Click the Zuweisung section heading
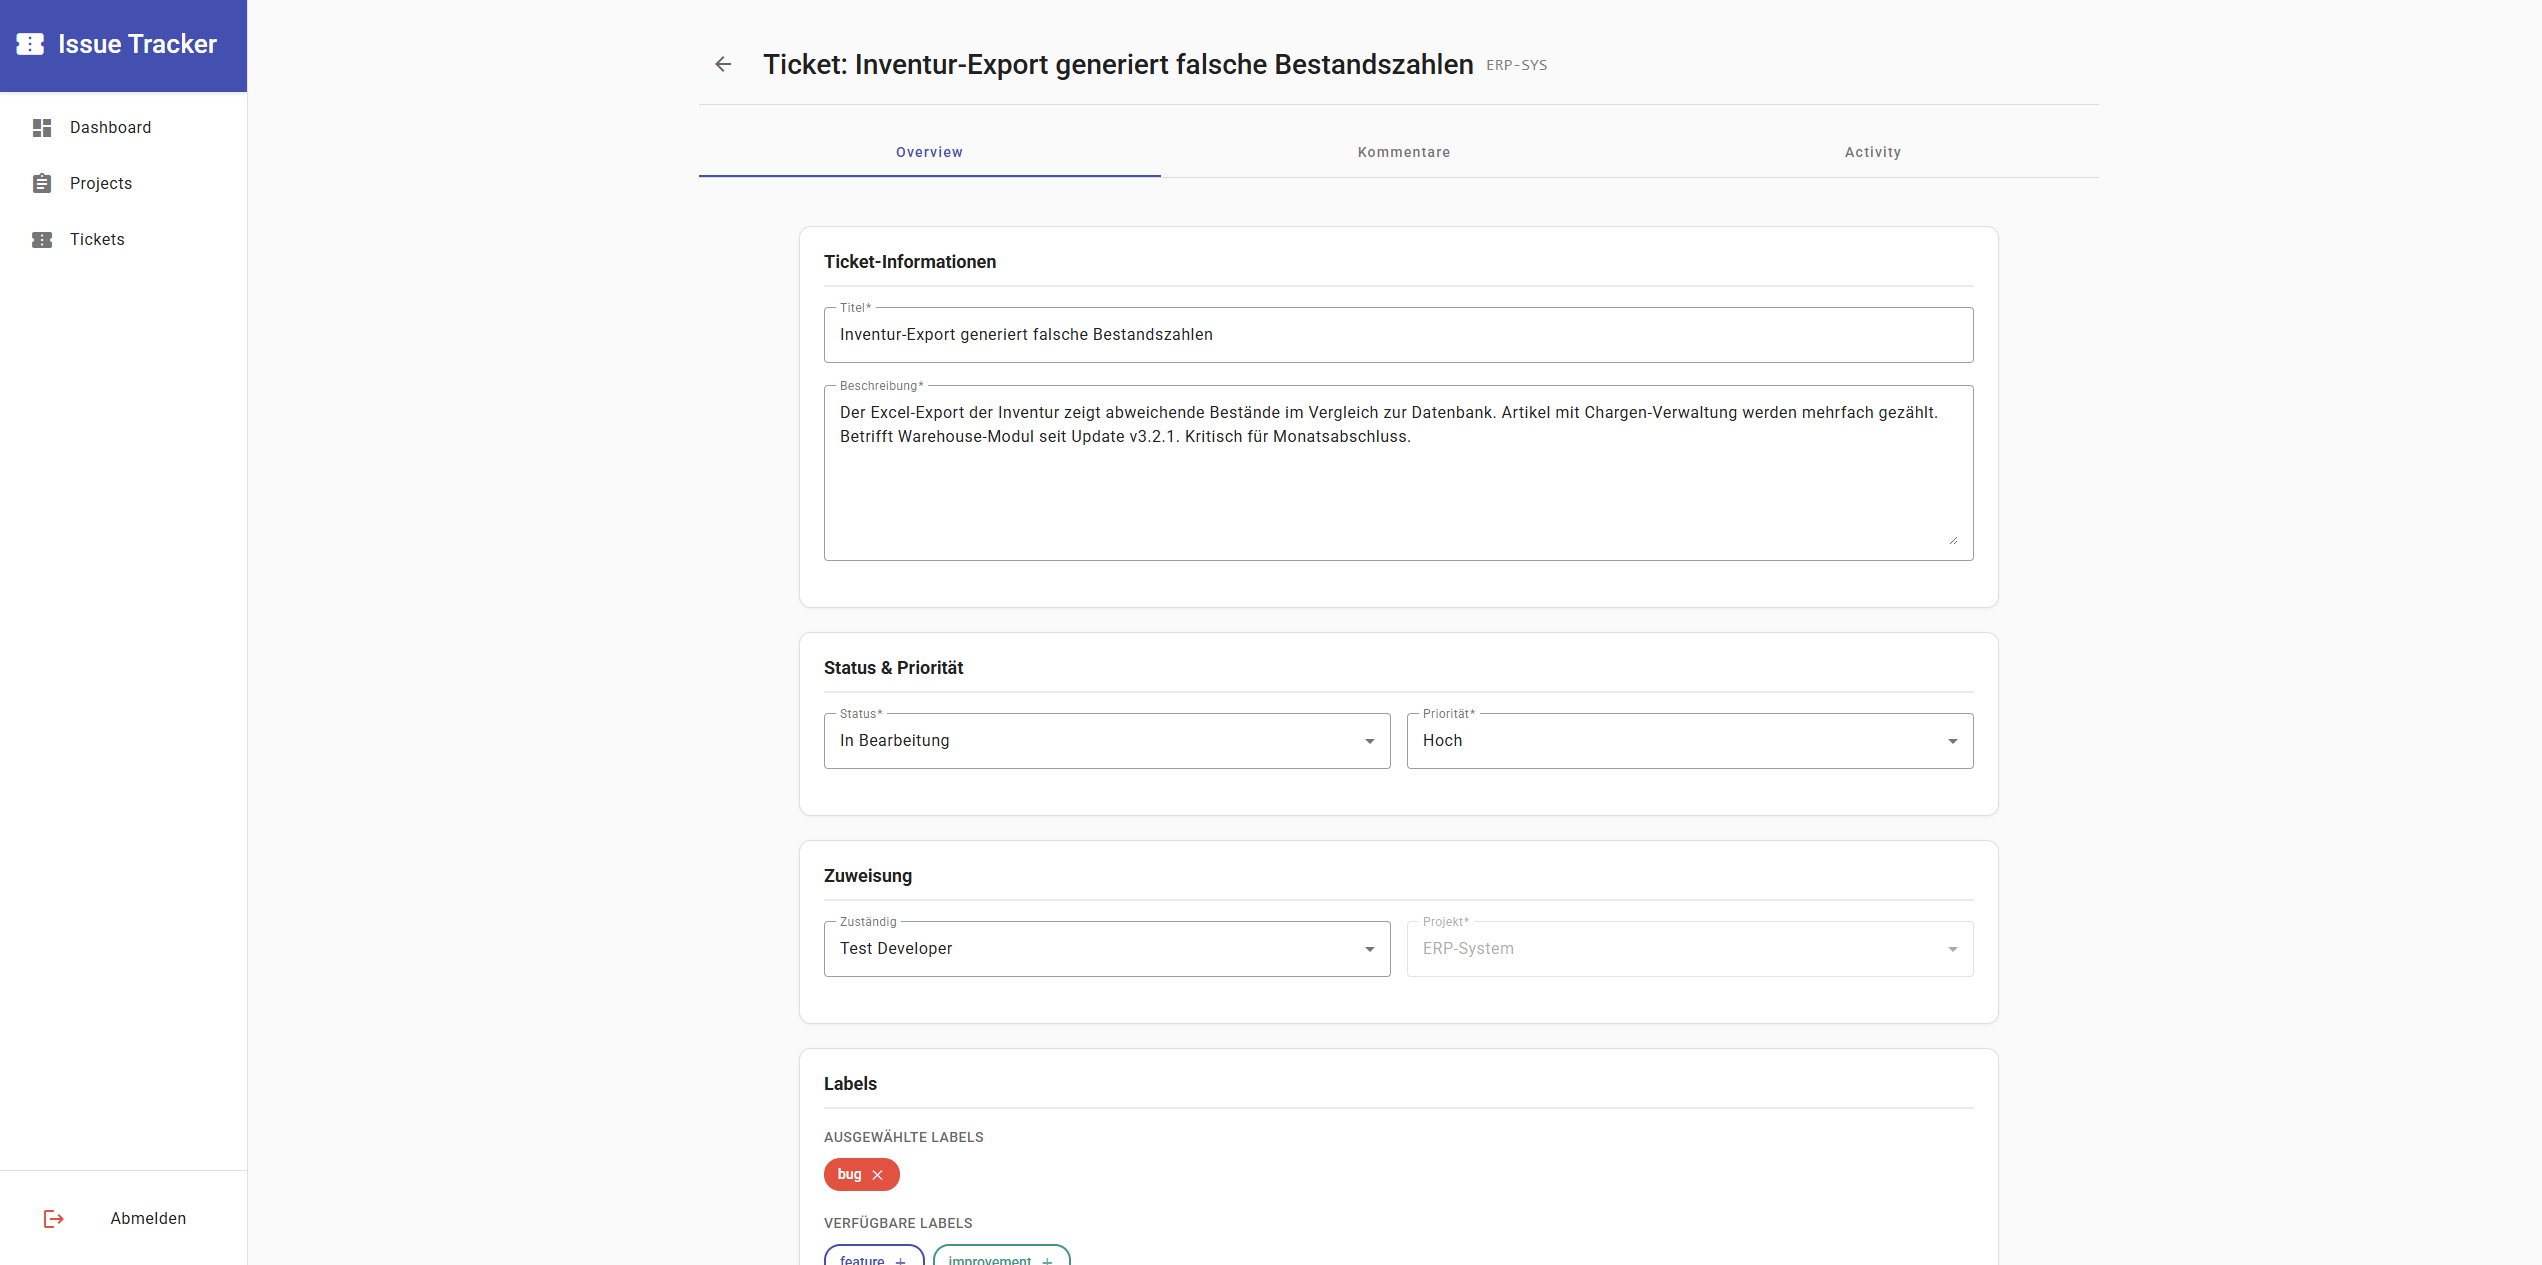2542x1265 pixels. coord(867,876)
